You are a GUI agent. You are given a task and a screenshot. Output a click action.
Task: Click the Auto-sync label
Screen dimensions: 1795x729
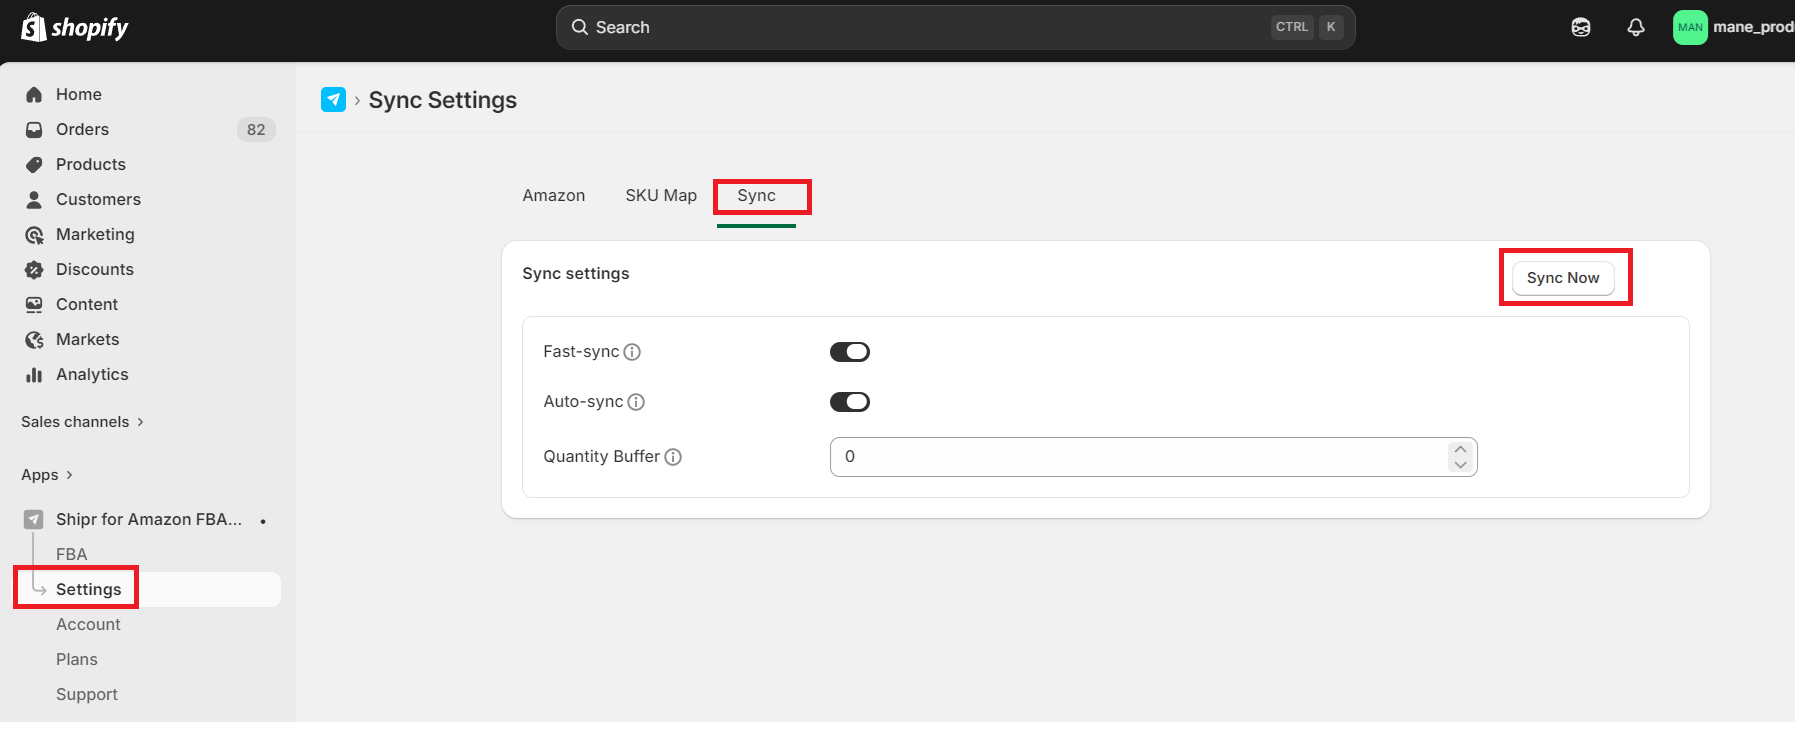(x=583, y=402)
